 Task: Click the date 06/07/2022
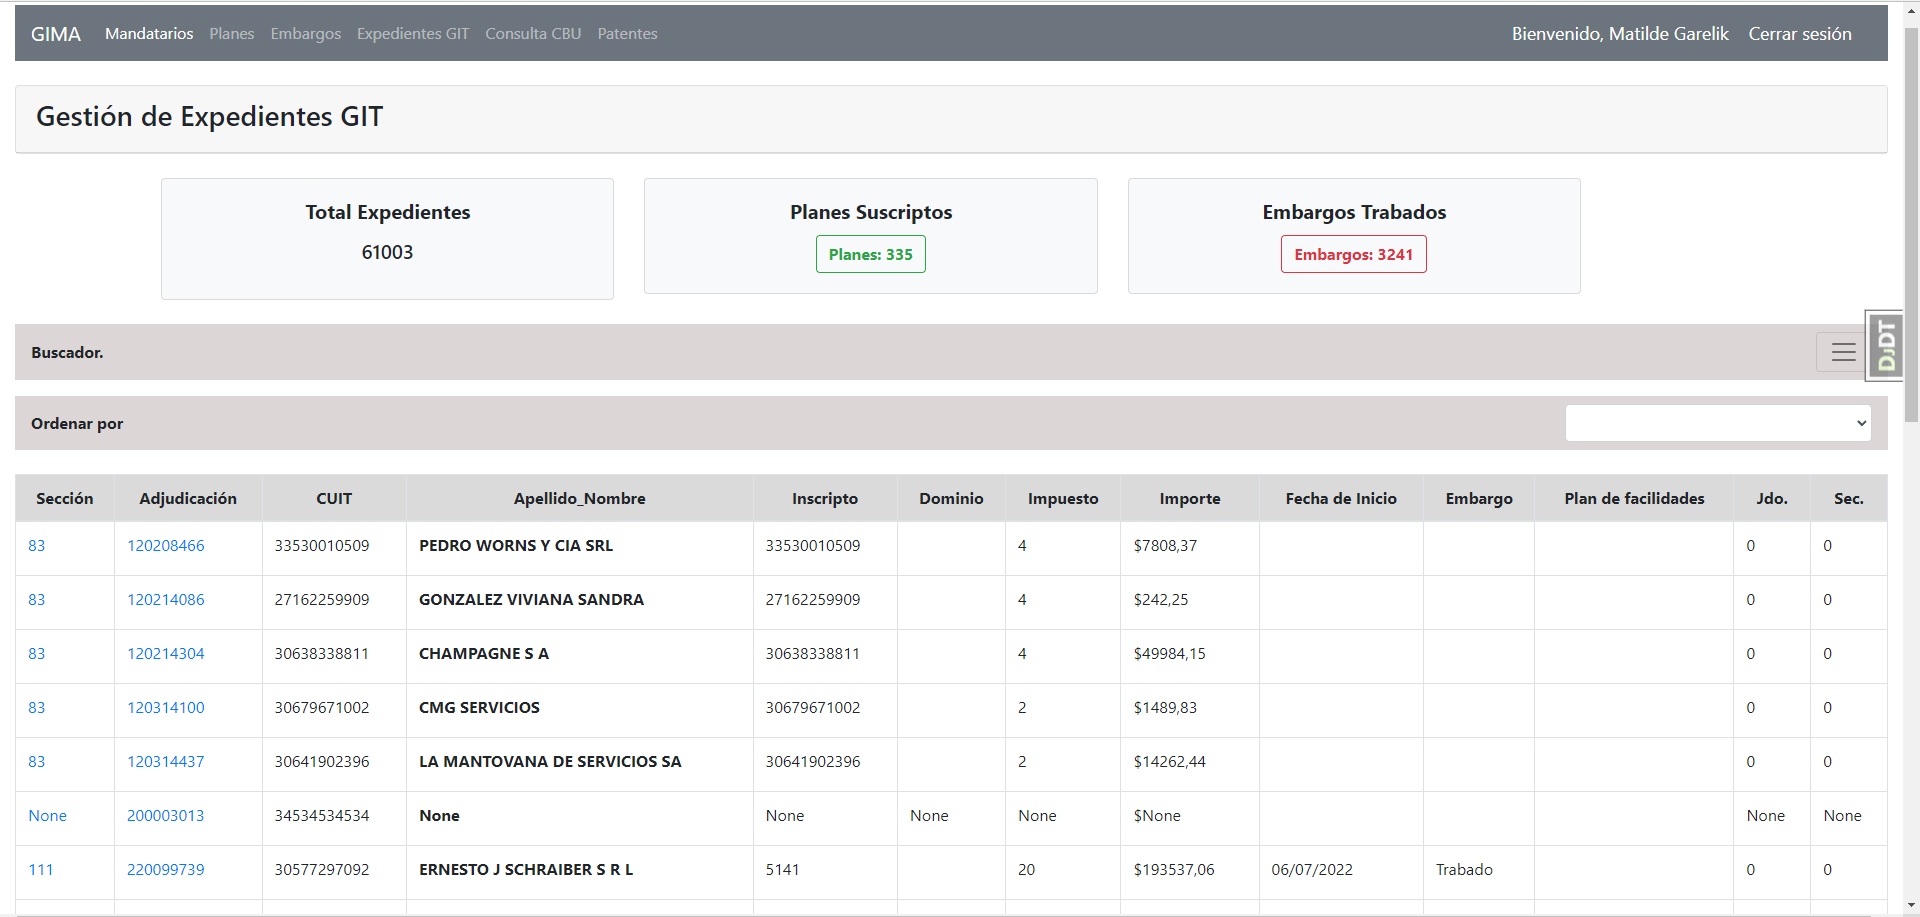1312,870
